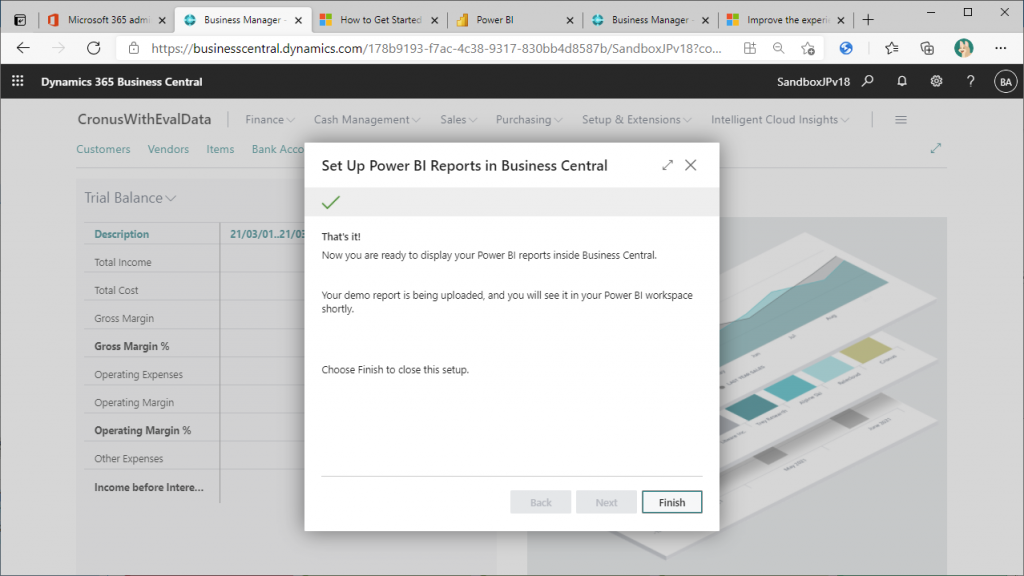Open the help question mark icon
Image resolution: width=1024 pixels, height=576 pixels.
coord(970,81)
